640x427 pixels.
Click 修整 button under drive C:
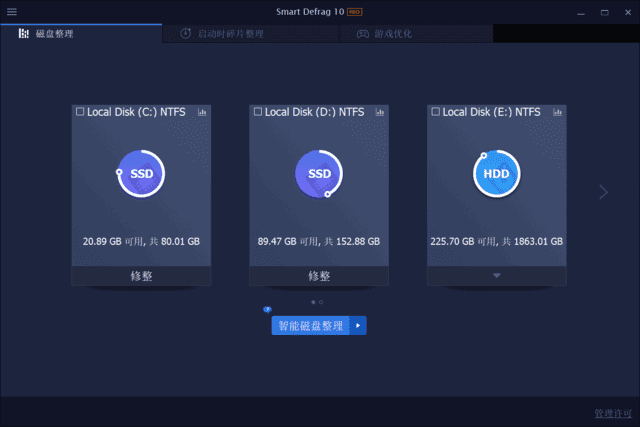pos(141,276)
